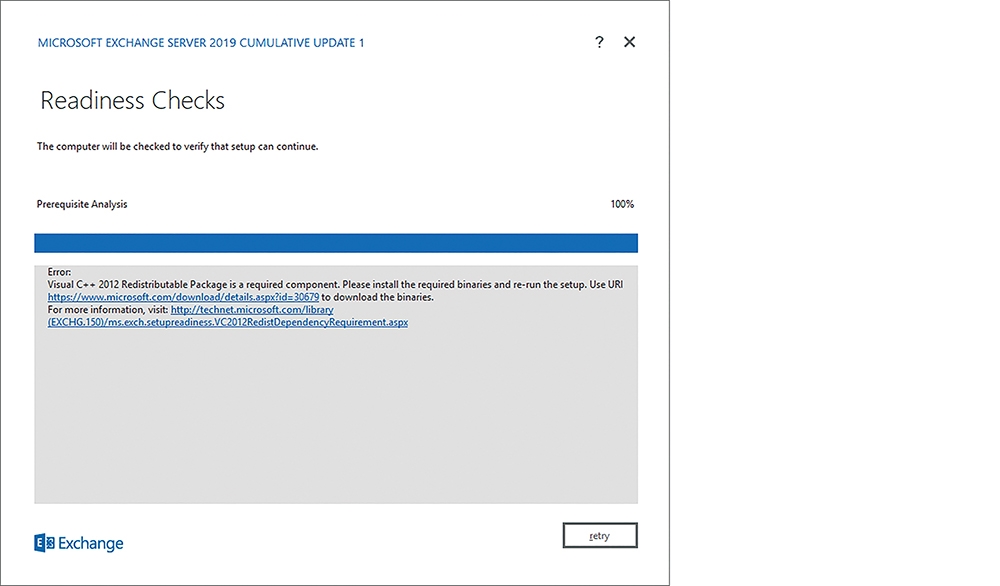Close the Exchange setup window
1000x586 pixels.
click(x=629, y=42)
